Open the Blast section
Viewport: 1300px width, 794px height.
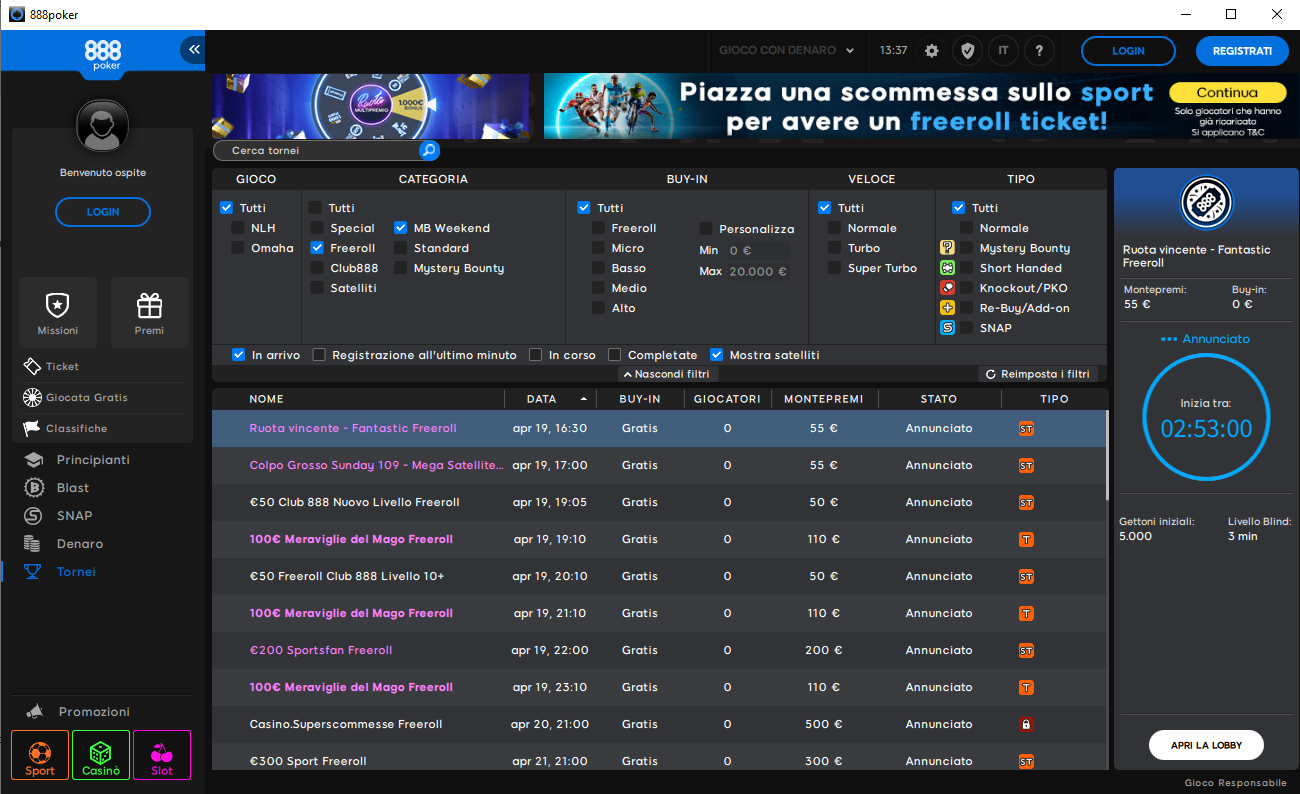tap(73, 488)
